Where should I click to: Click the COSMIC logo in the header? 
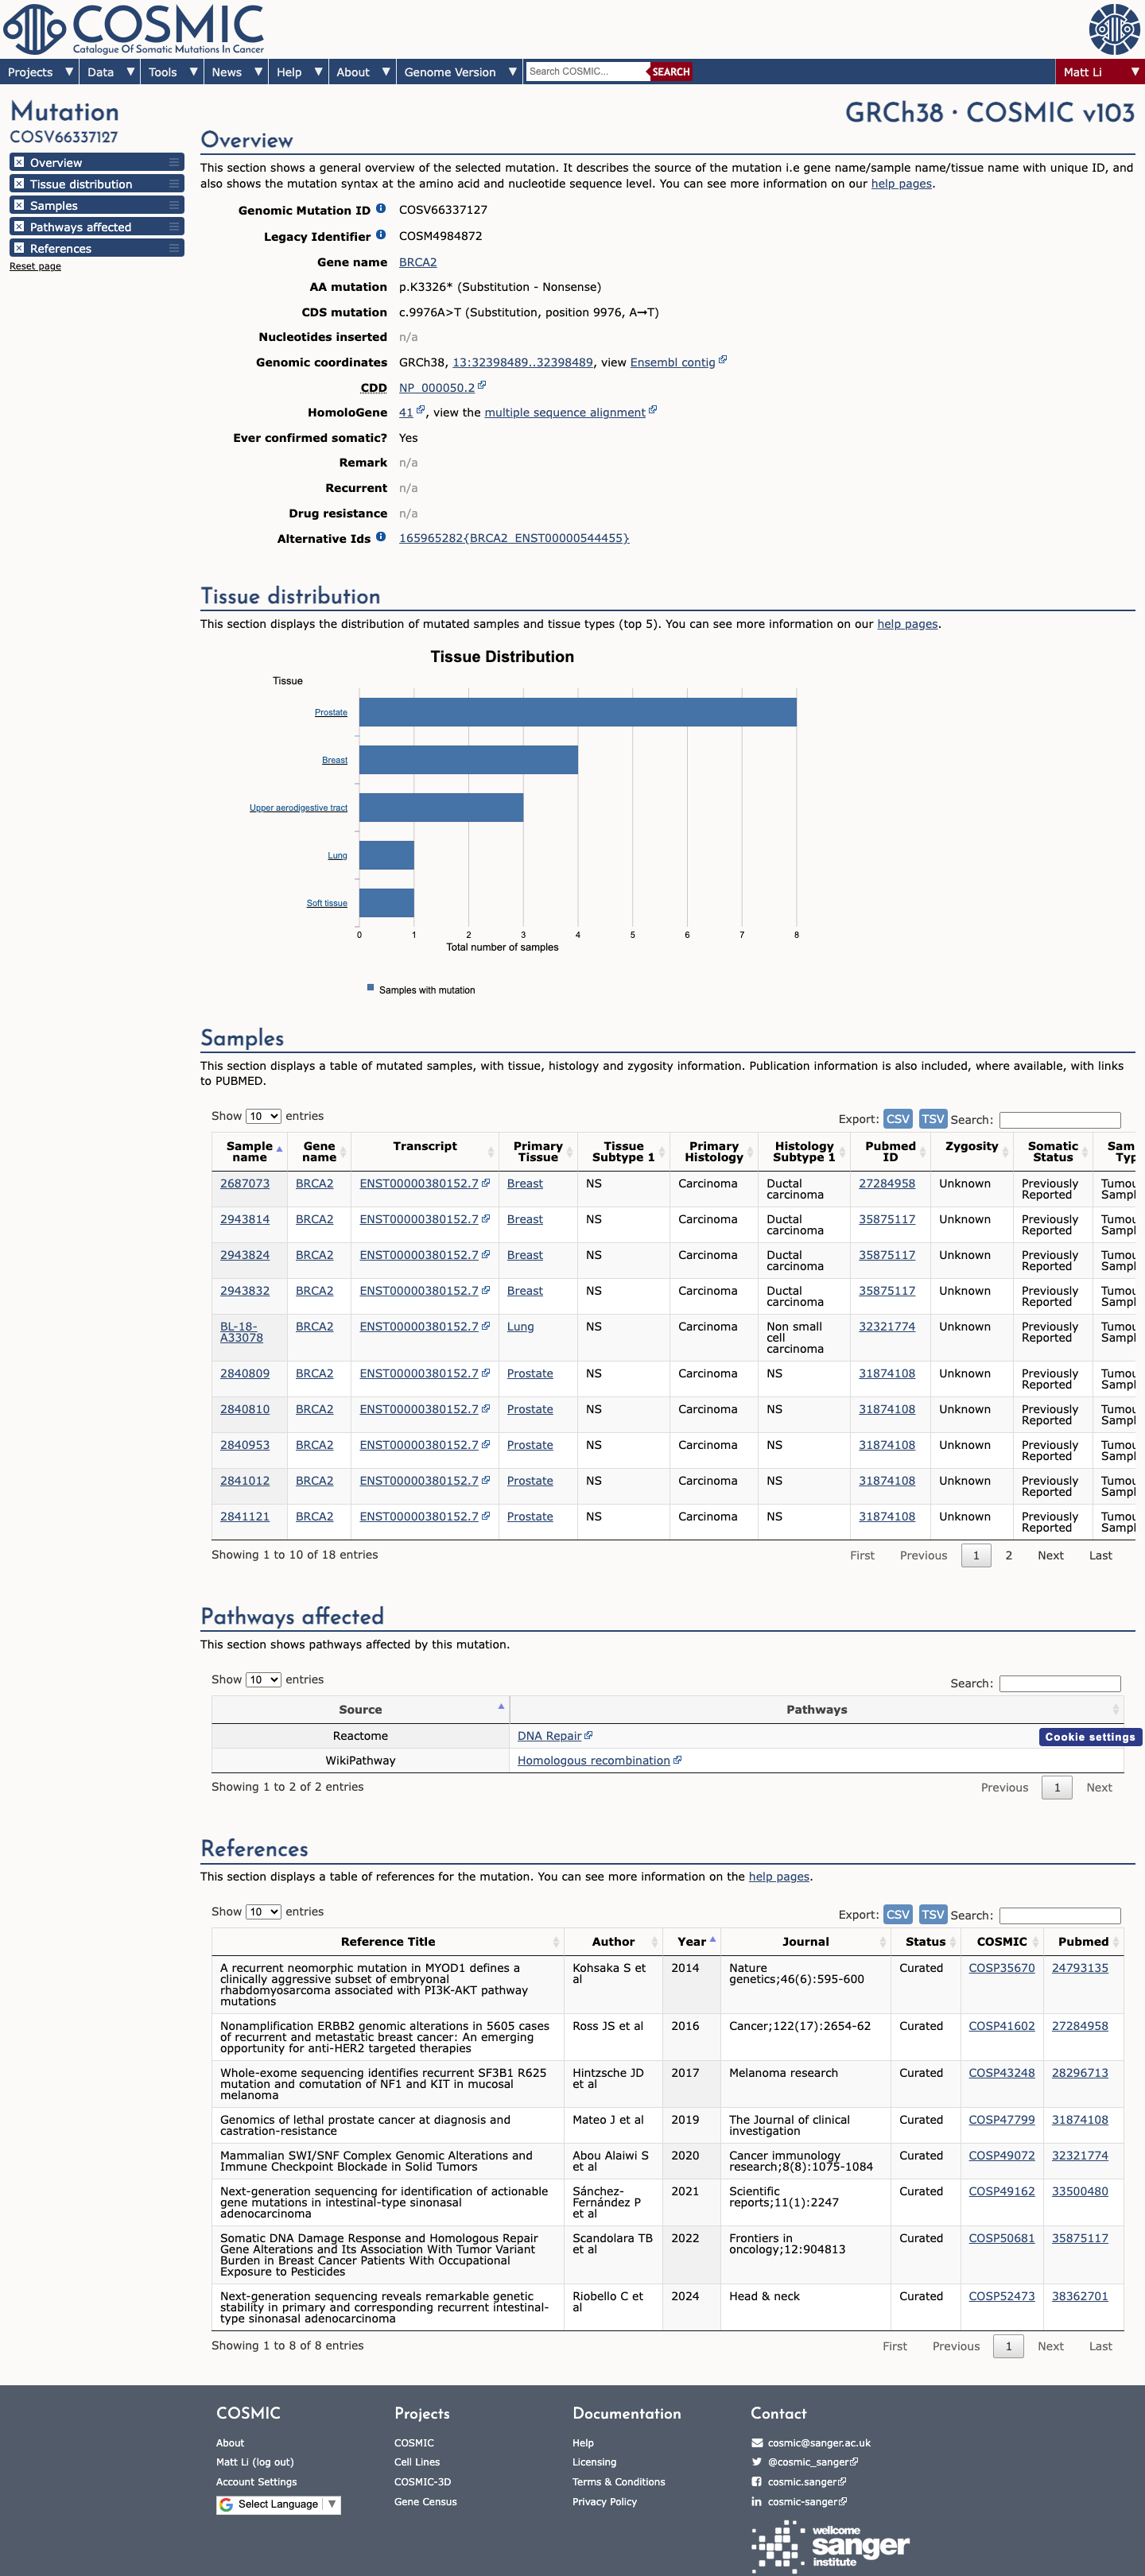point(134,29)
